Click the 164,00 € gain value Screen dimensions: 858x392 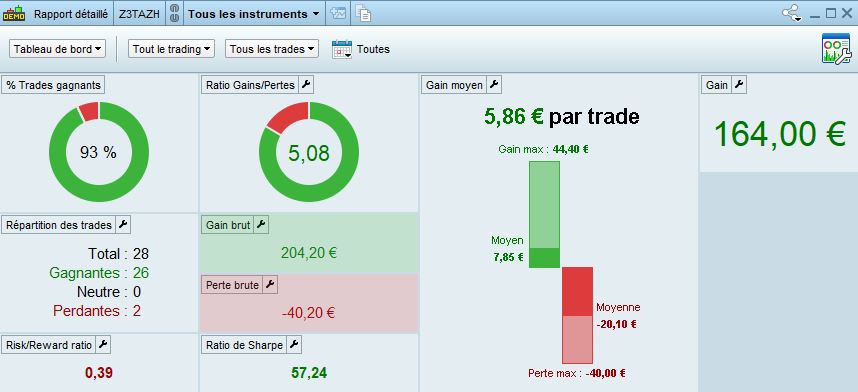780,134
